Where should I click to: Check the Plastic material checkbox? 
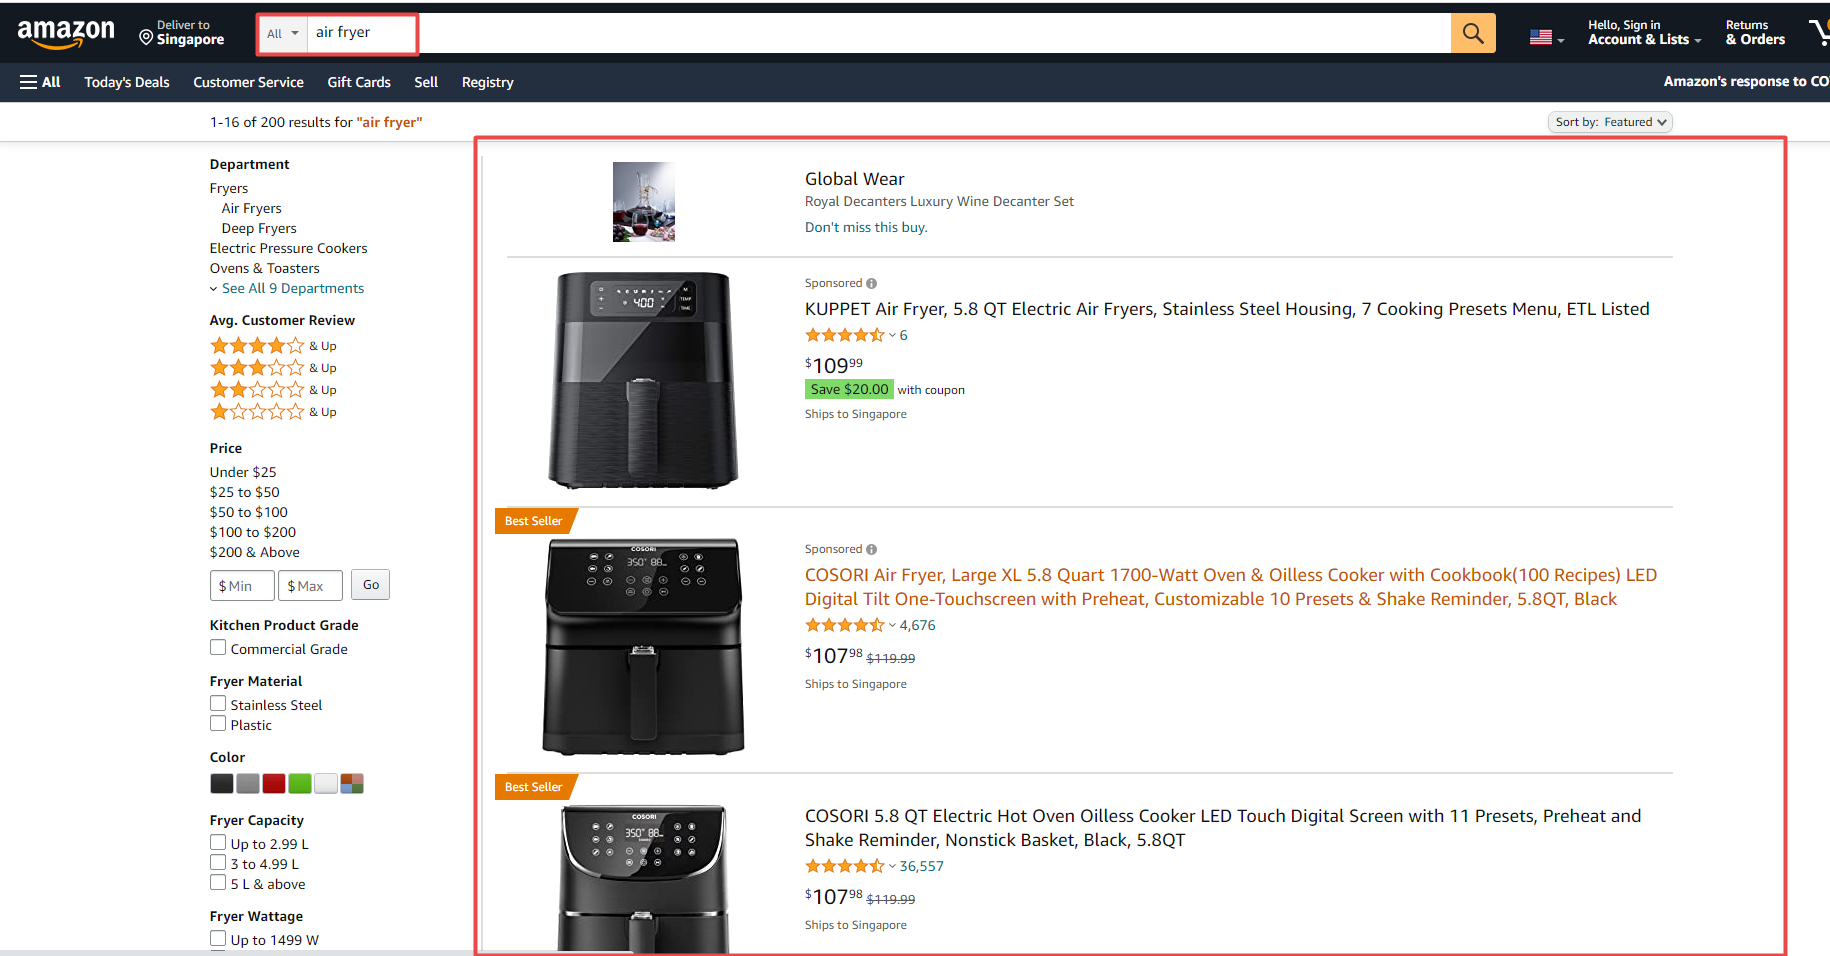pyautogui.click(x=218, y=724)
